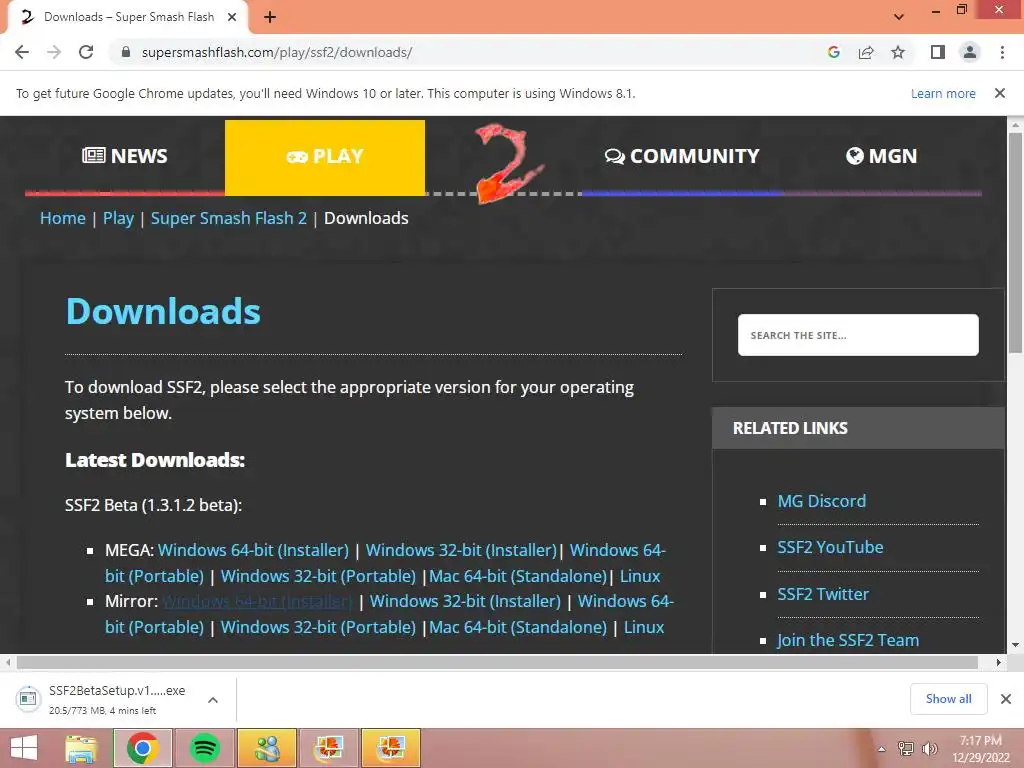Click the horizontal page scrollbar
This screenshot has width=1024, height=768.
click(x=497, y=662)
